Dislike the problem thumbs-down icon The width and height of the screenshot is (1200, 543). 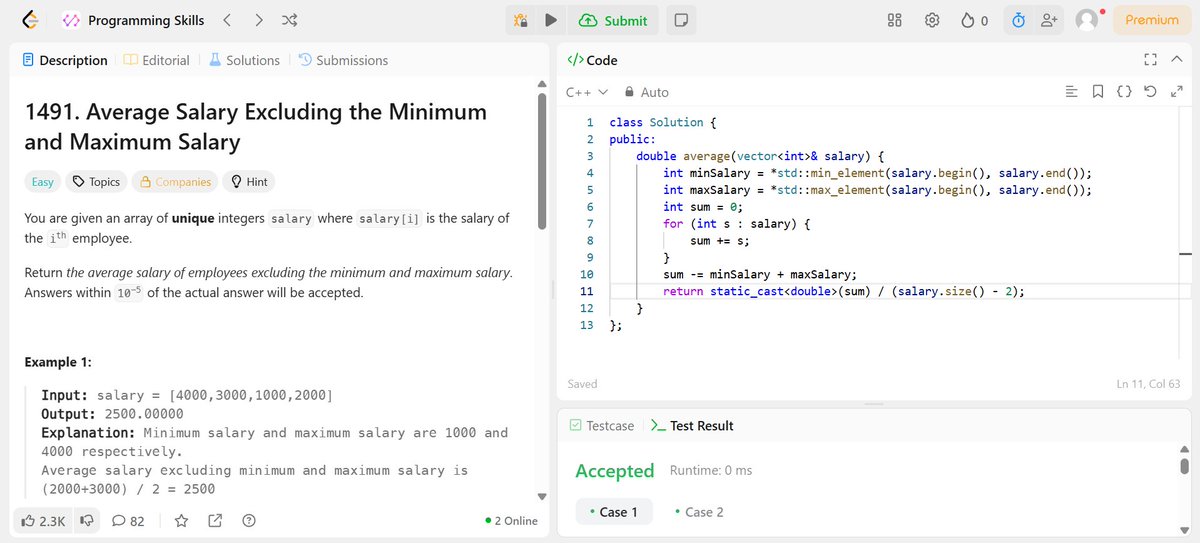[x=87, y=520]
